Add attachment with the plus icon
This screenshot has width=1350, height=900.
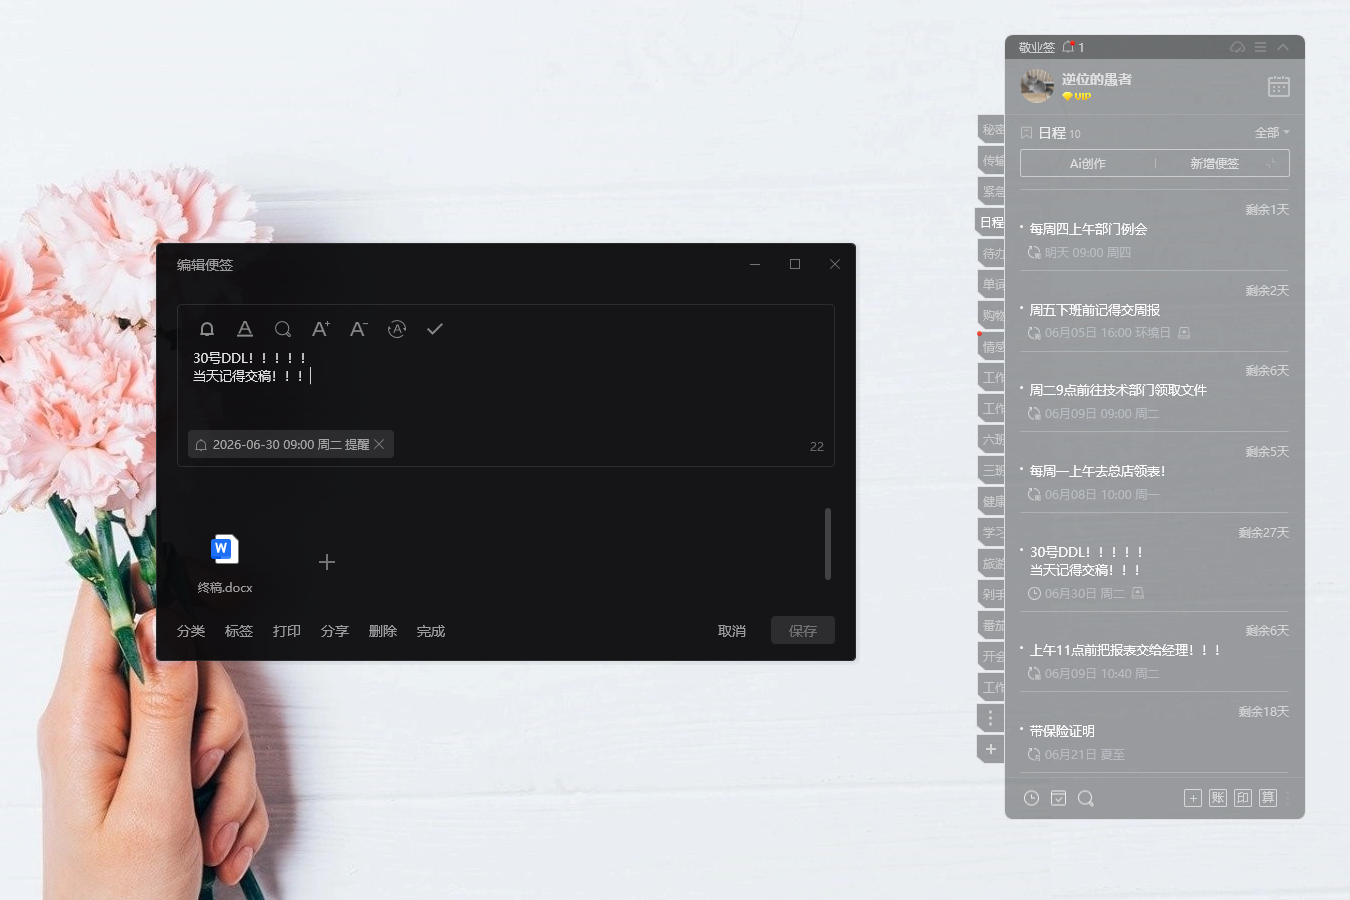327,562
